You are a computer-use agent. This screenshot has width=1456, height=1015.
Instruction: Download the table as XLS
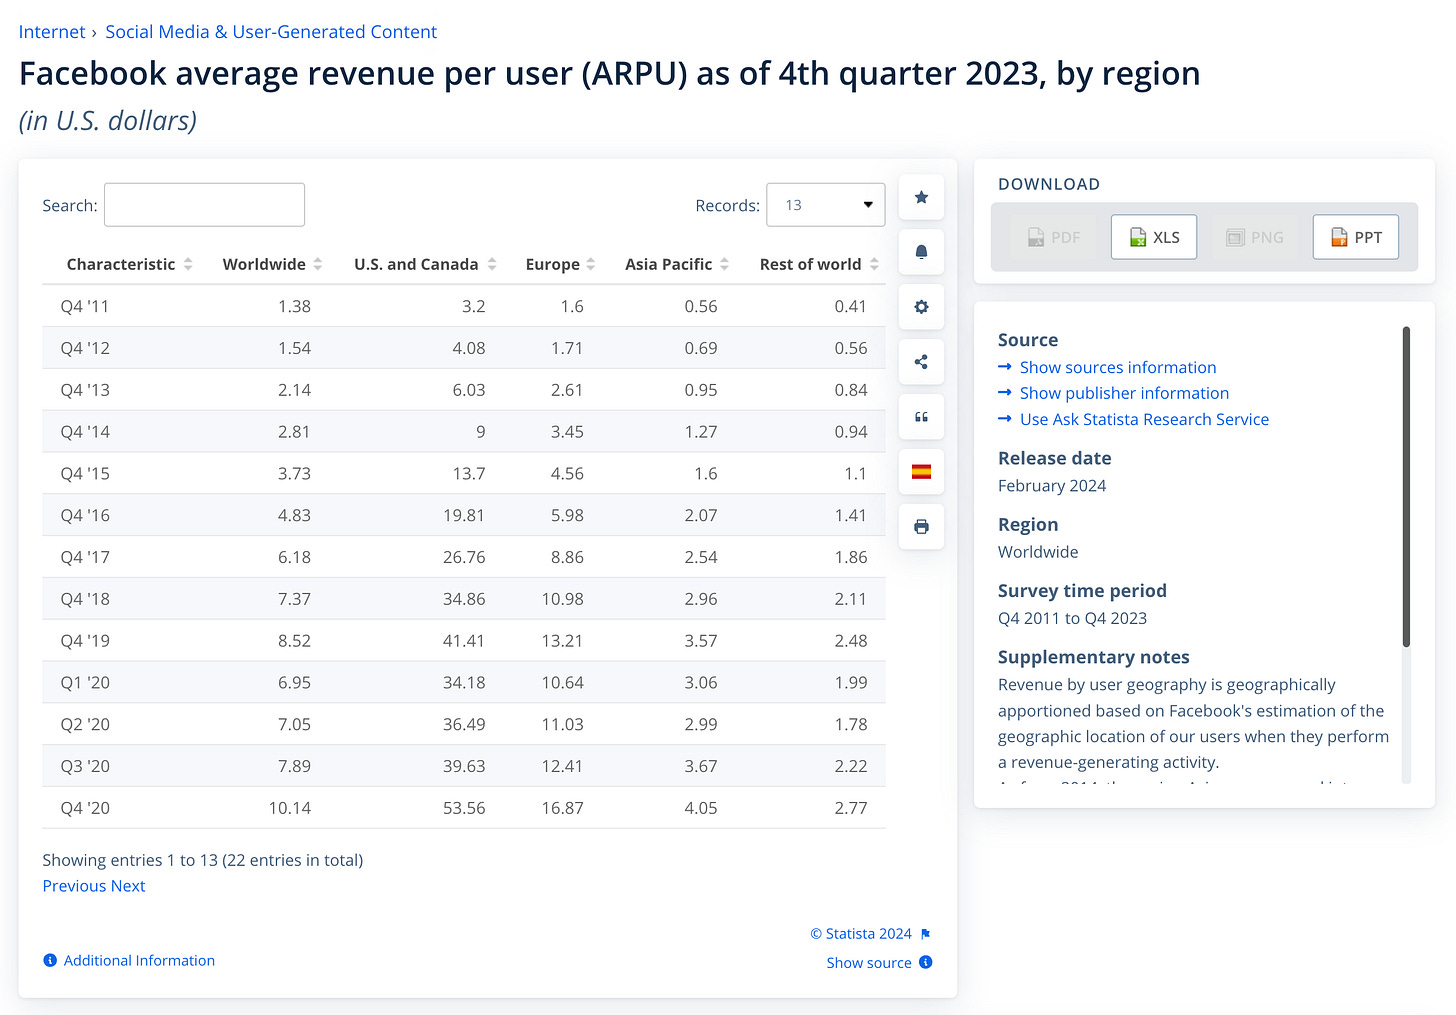click(1154, 237)
